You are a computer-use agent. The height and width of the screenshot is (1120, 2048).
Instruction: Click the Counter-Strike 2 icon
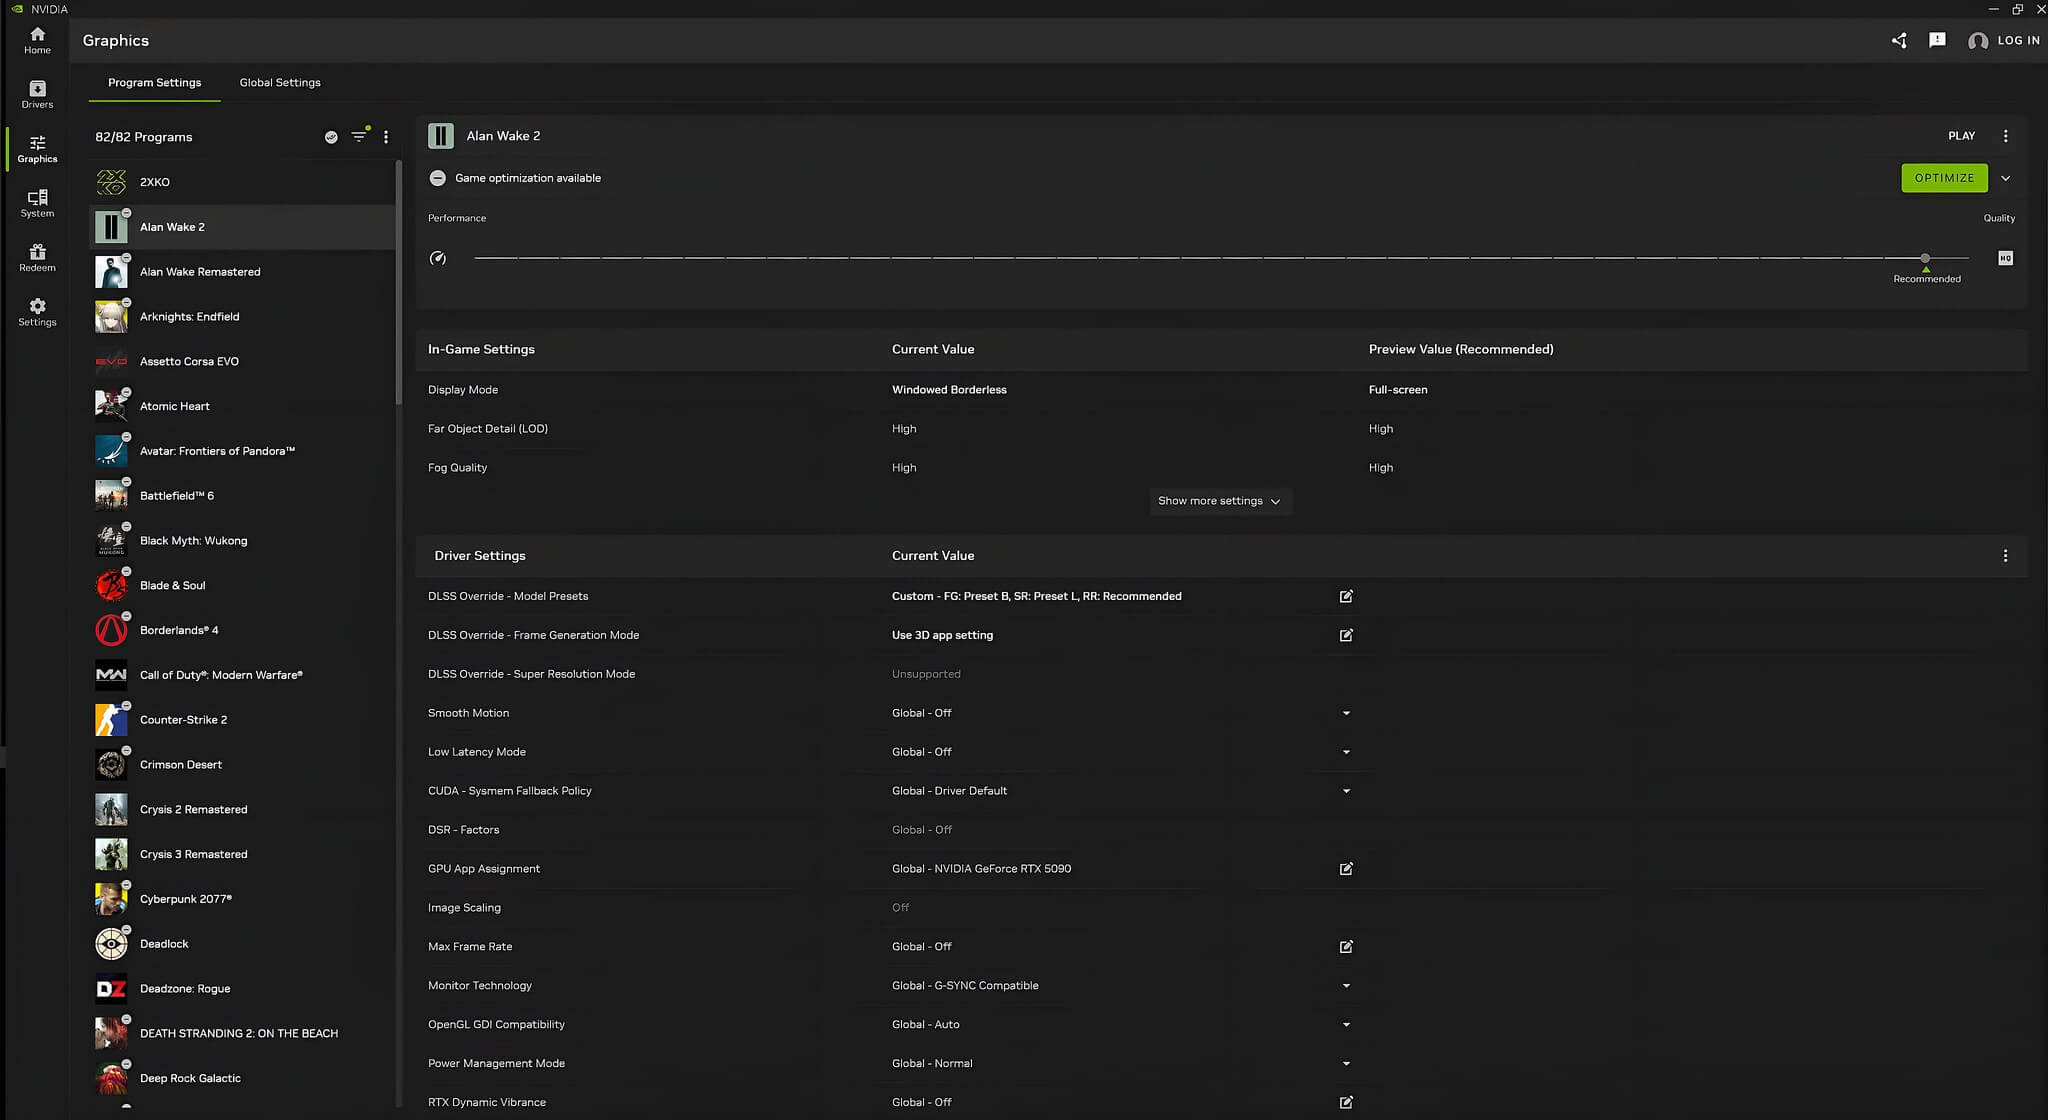(111, 720)
